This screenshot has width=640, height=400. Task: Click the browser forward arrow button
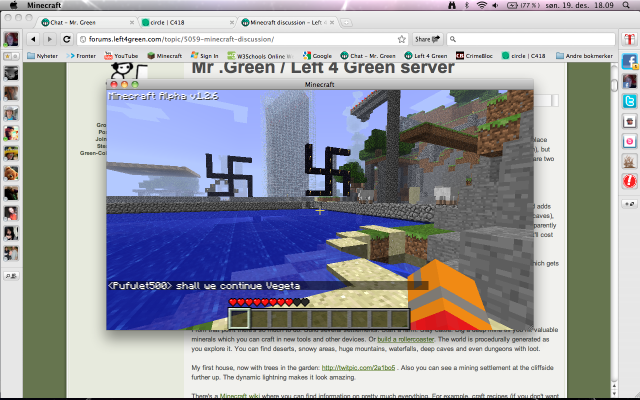[x=49, y=39]
